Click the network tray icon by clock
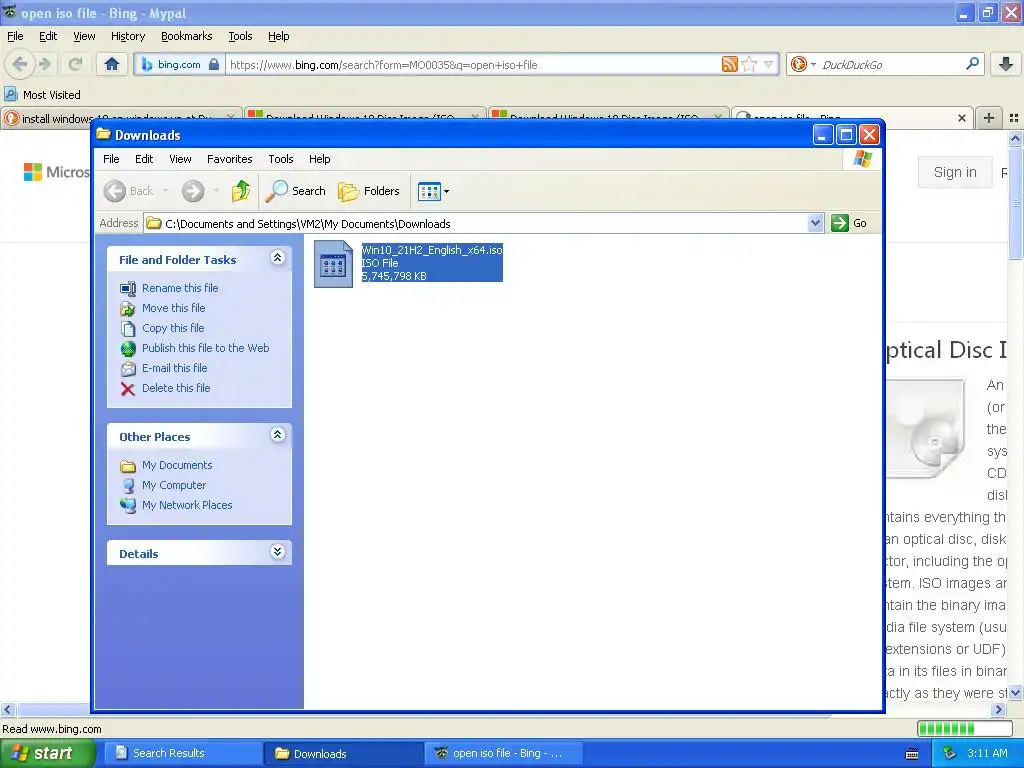 coord(950,753)
